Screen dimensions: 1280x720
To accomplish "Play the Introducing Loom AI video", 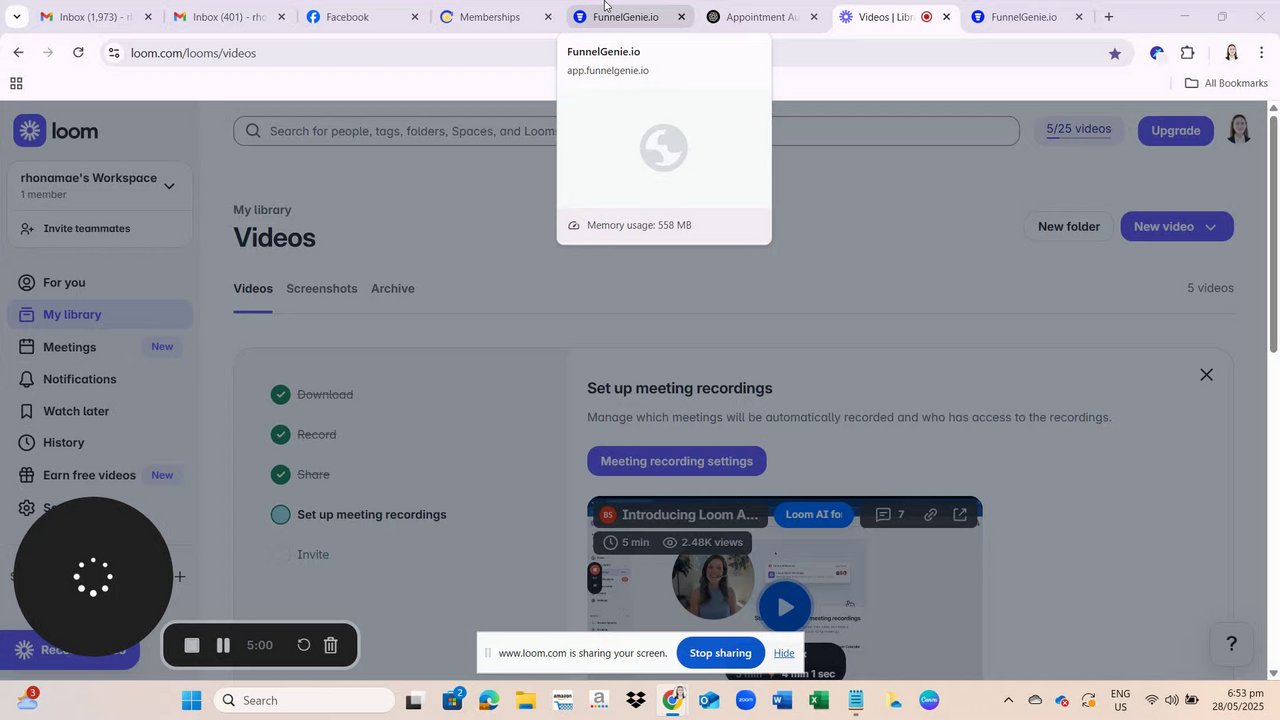I will pos(785,606).
